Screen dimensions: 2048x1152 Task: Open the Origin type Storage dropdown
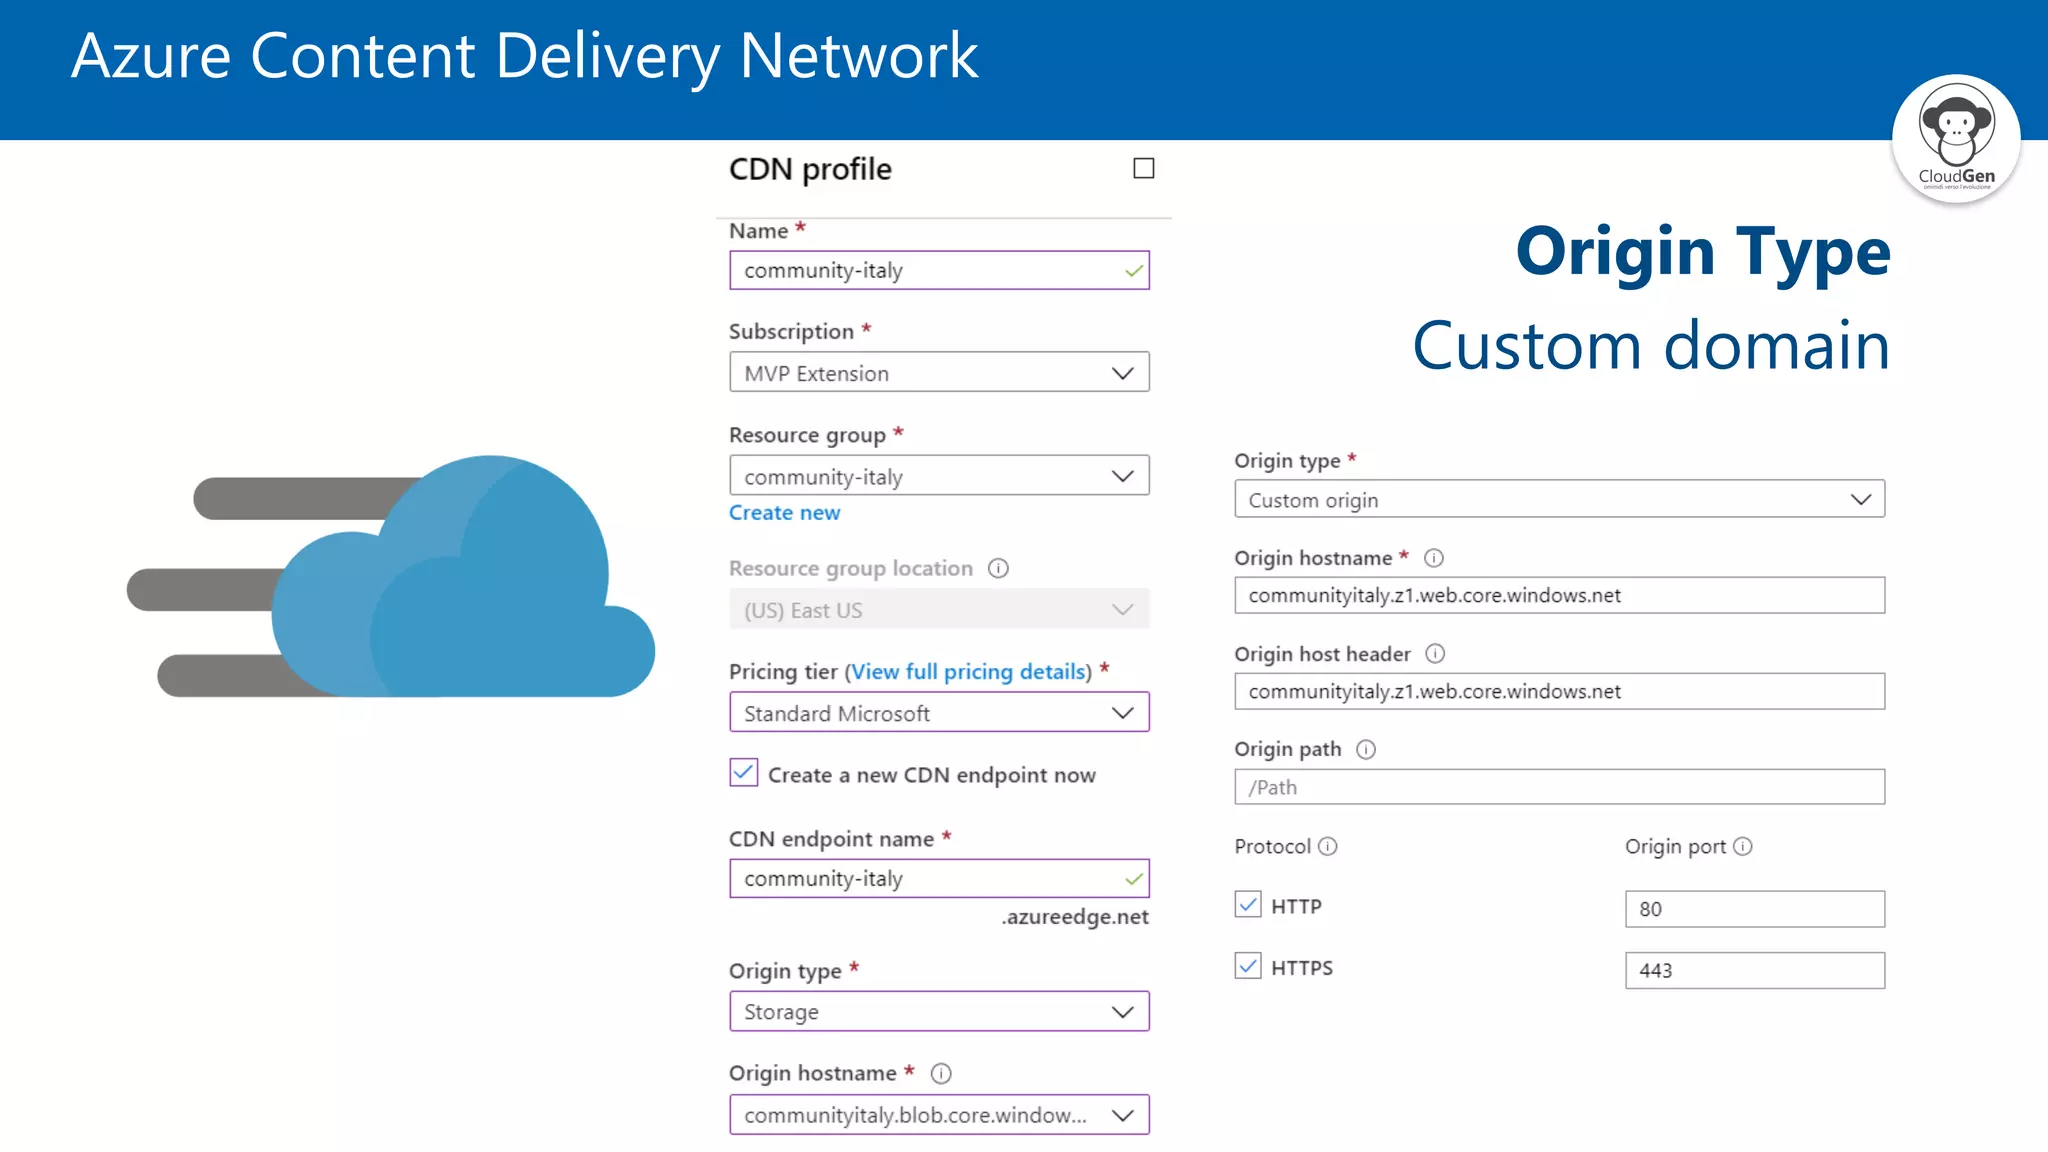939,1012
